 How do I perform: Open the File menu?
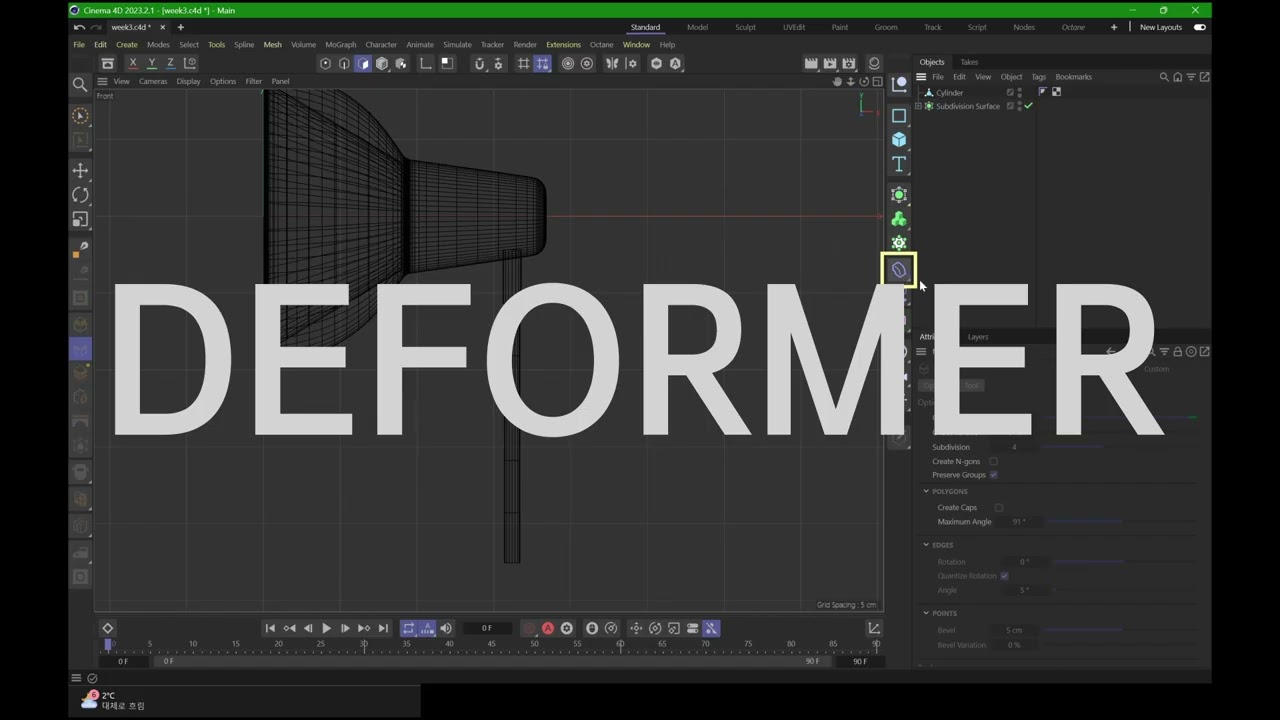point(79,44)
